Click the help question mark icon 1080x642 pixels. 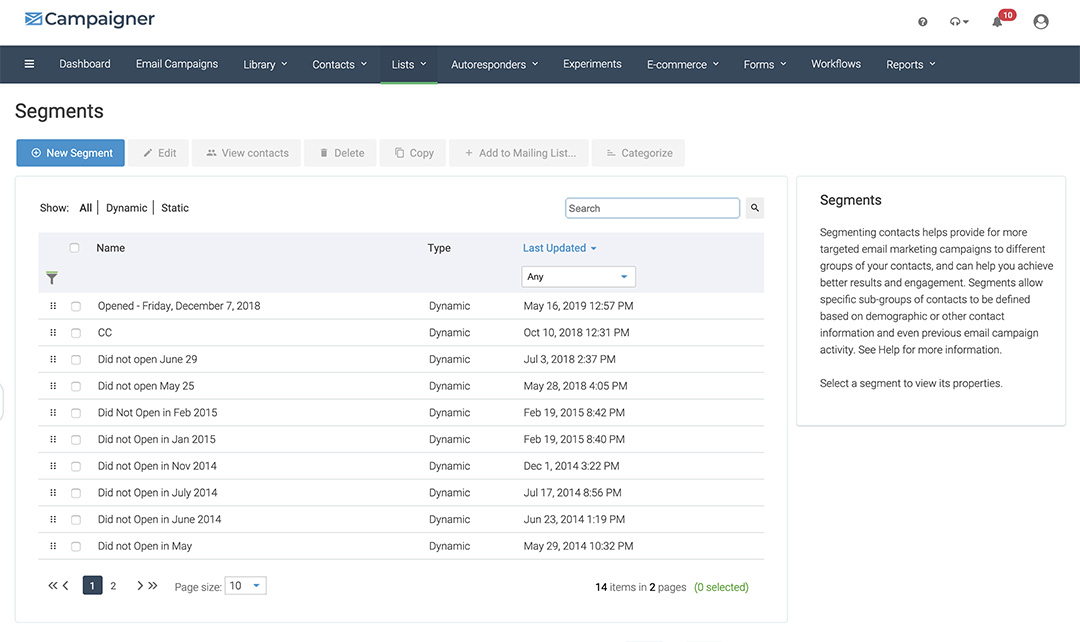pos(922,22)
